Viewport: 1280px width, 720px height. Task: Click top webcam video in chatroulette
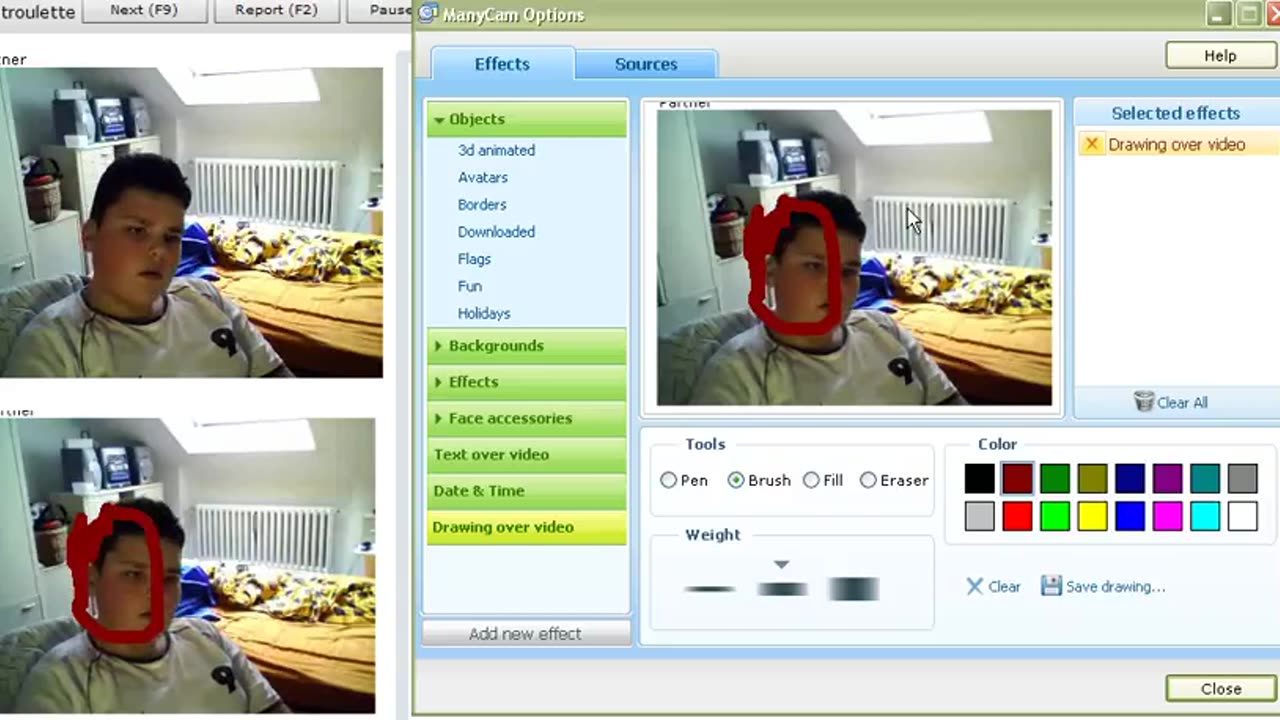(191, 222)
